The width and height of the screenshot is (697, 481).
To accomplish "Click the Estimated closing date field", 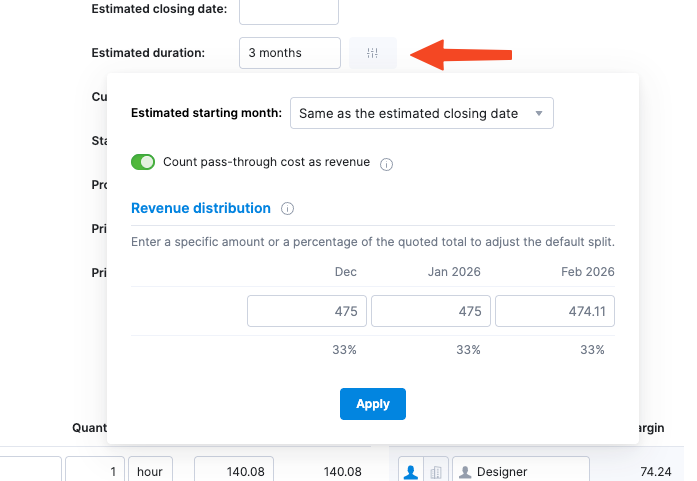I will click(x=289, y=12).
